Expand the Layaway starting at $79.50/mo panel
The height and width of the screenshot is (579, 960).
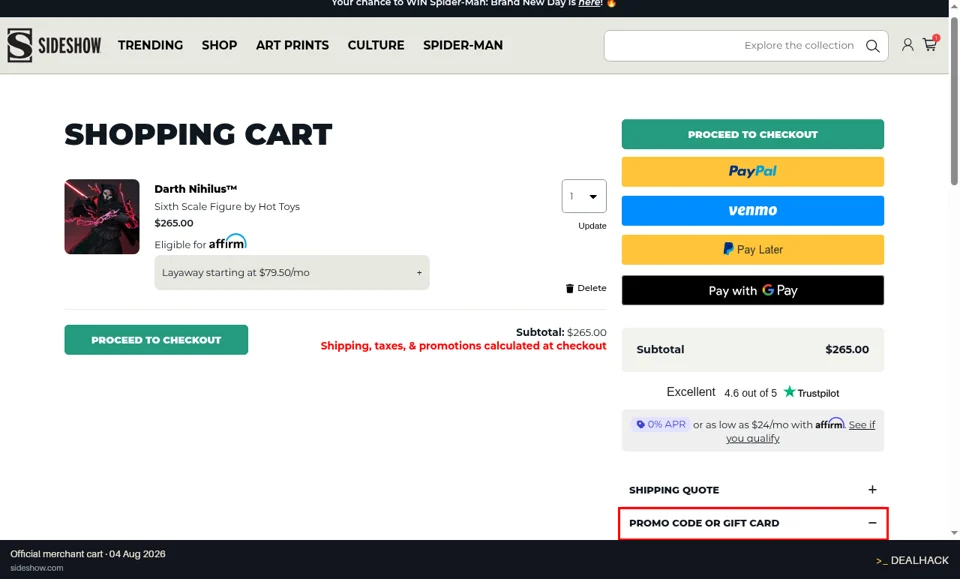292,272
